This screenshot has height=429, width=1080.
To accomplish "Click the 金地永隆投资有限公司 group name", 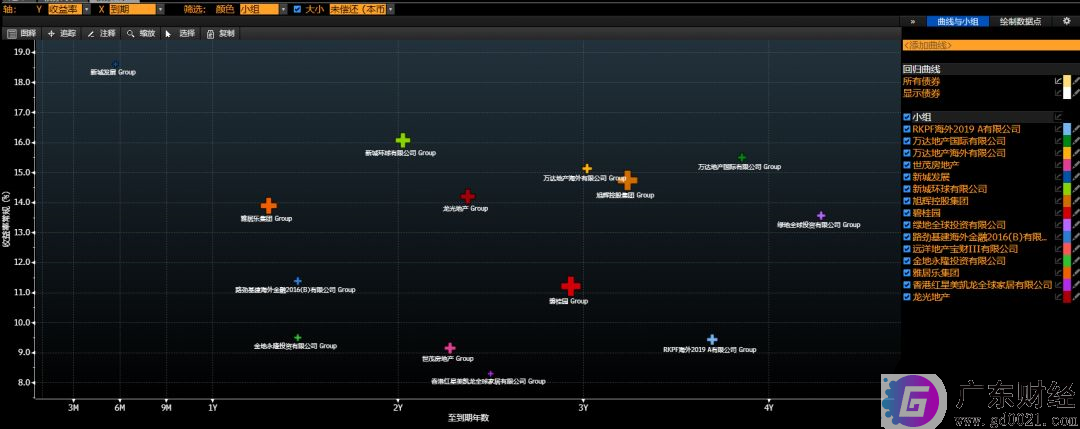I will click(961, 260).
